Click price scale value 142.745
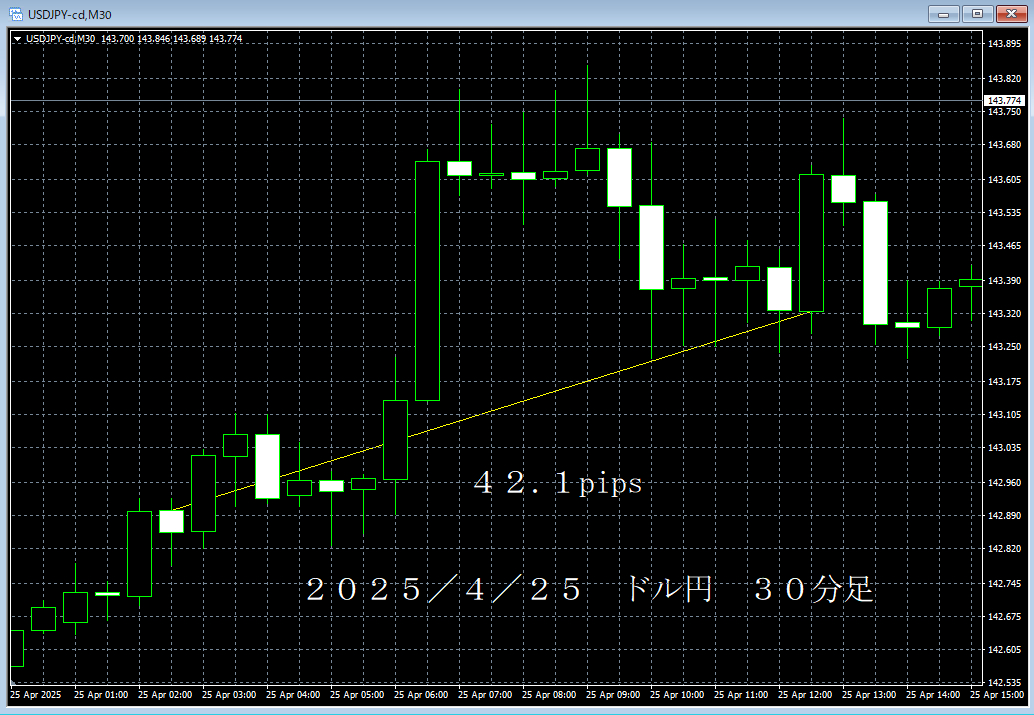The width and height of the screenshot is (1034, 715). [x=1004, y=583]
